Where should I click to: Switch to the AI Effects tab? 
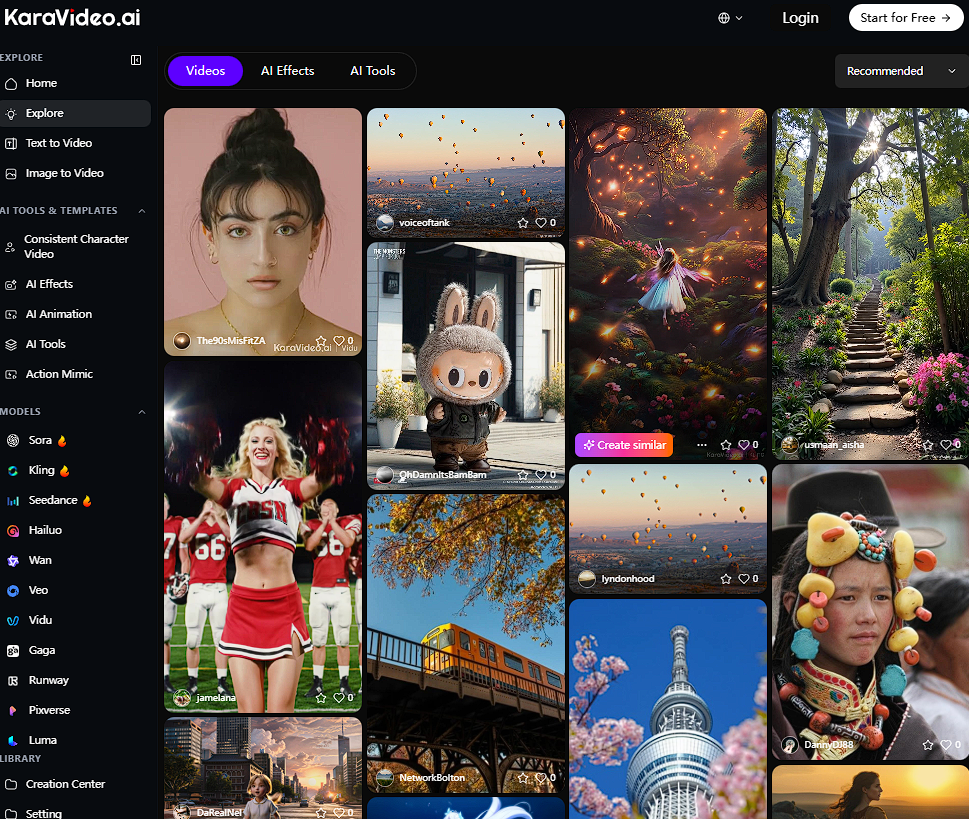[287, 71]
